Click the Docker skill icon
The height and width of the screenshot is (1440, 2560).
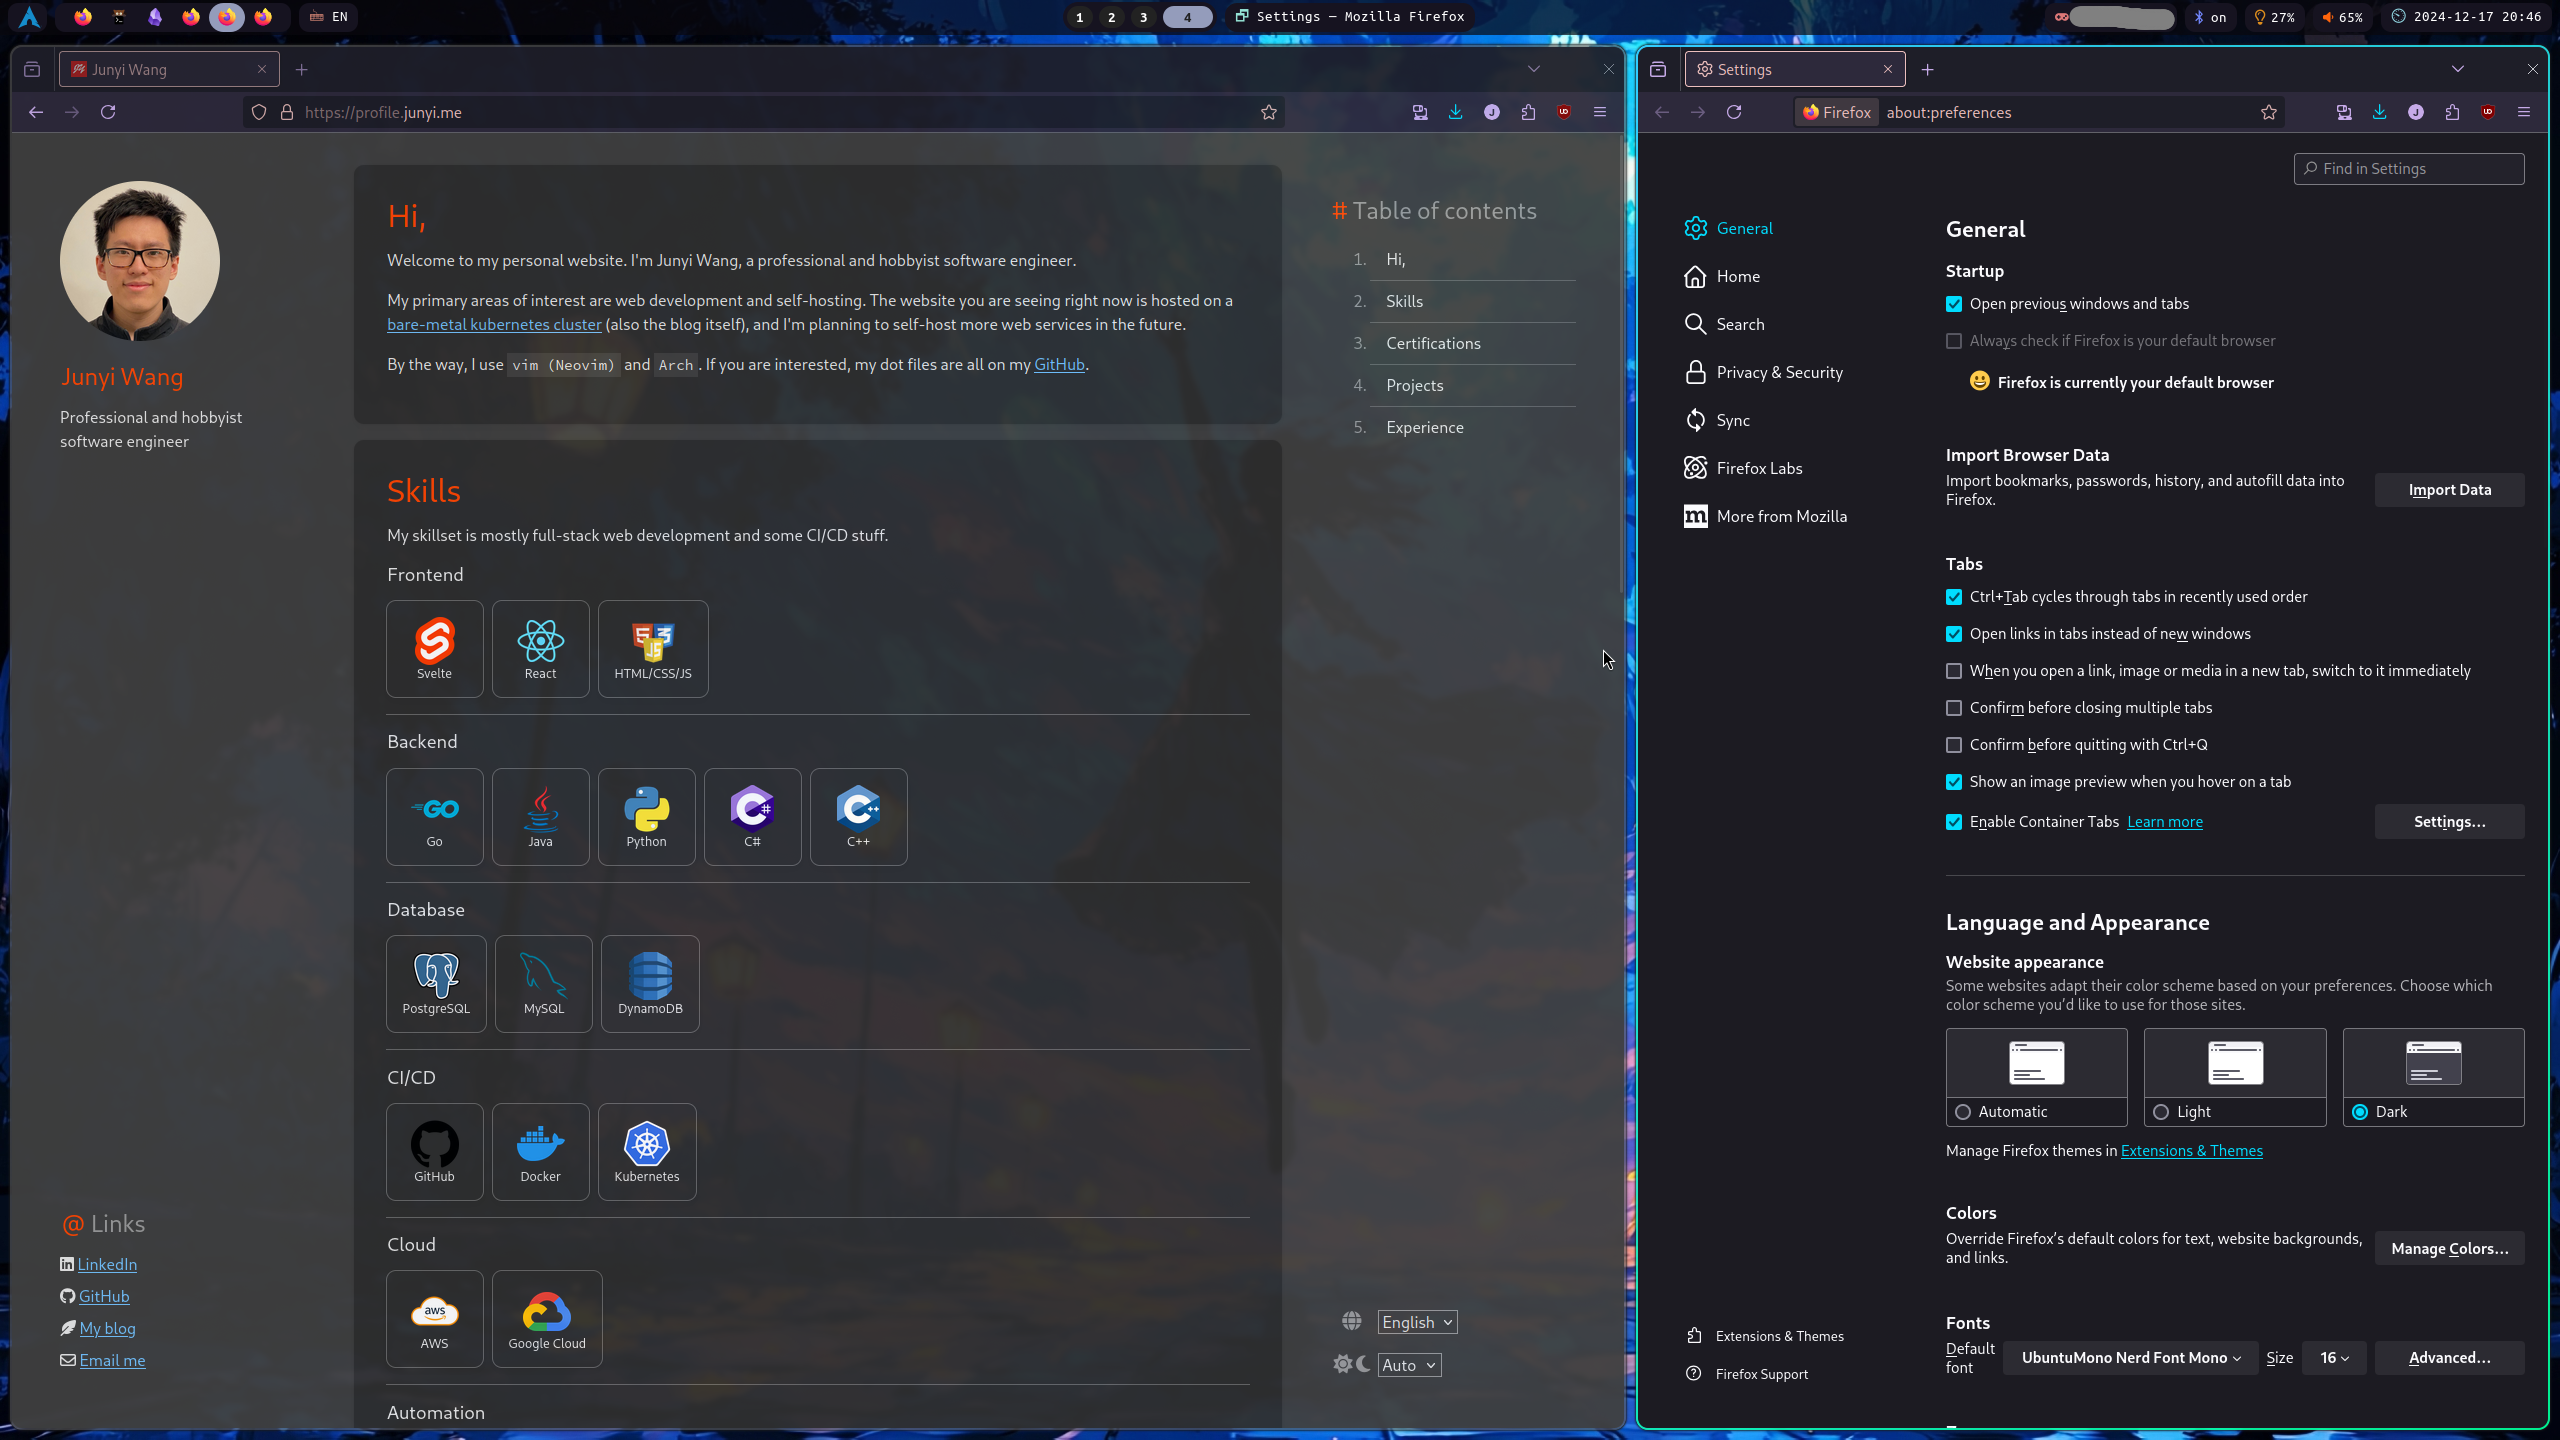[x=541, y=1151]
